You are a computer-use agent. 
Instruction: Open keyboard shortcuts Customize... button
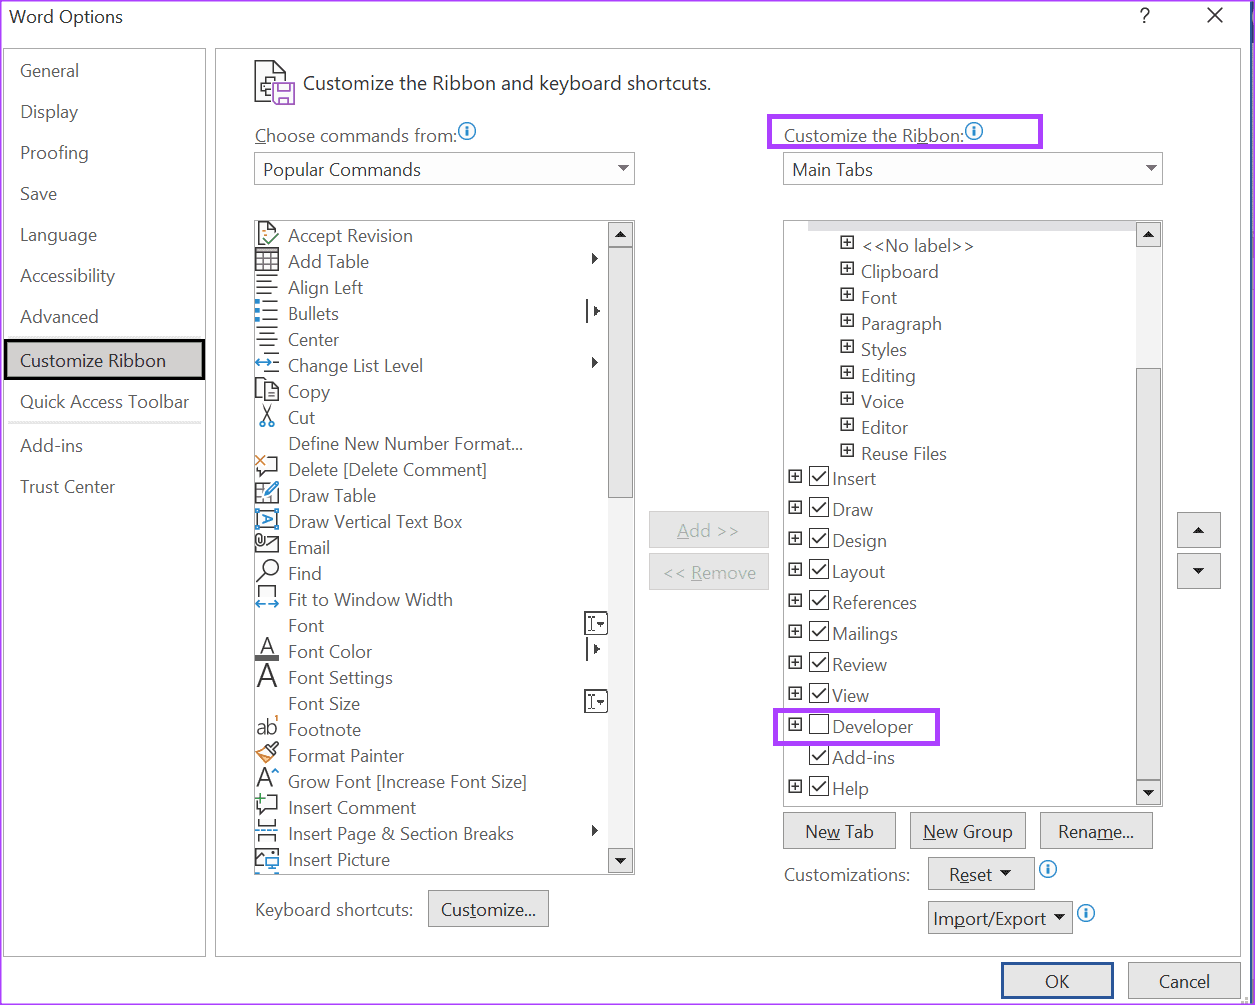(x=488, y=909)
